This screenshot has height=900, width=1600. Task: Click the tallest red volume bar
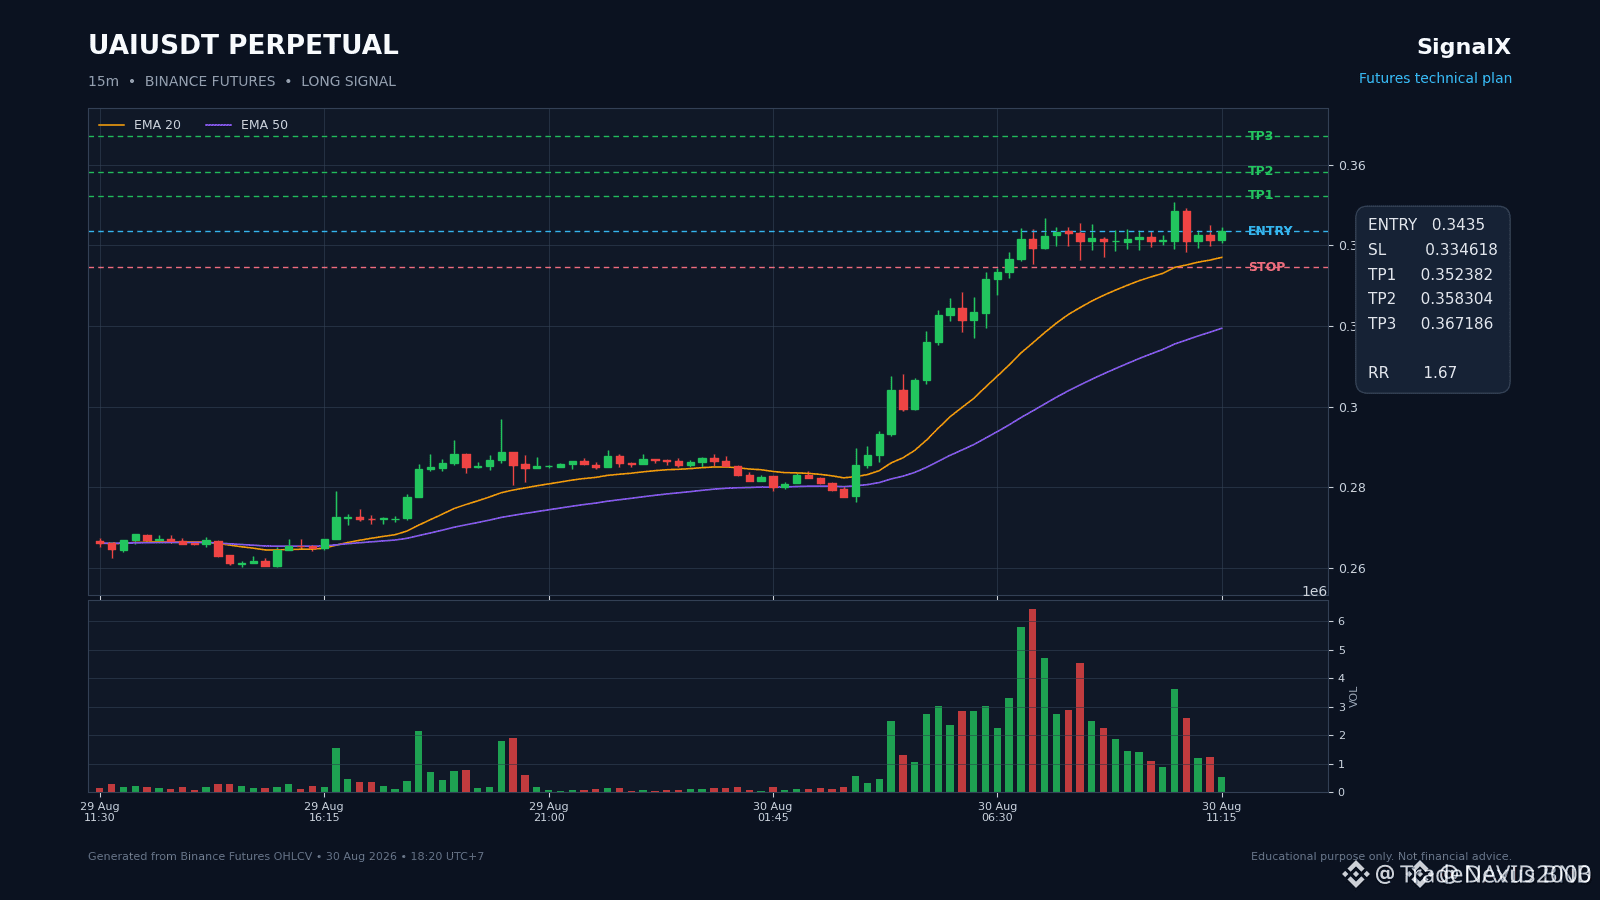(1032, 701)
